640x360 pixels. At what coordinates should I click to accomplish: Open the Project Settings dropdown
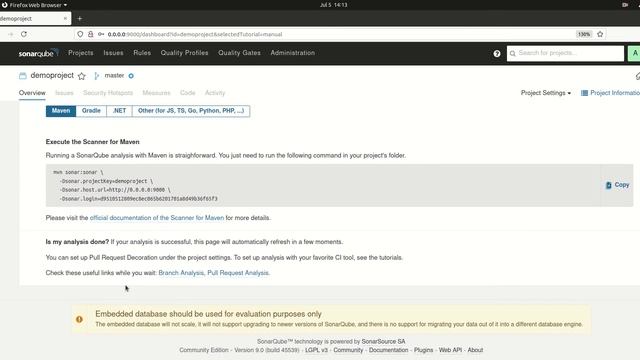[546, 93]
